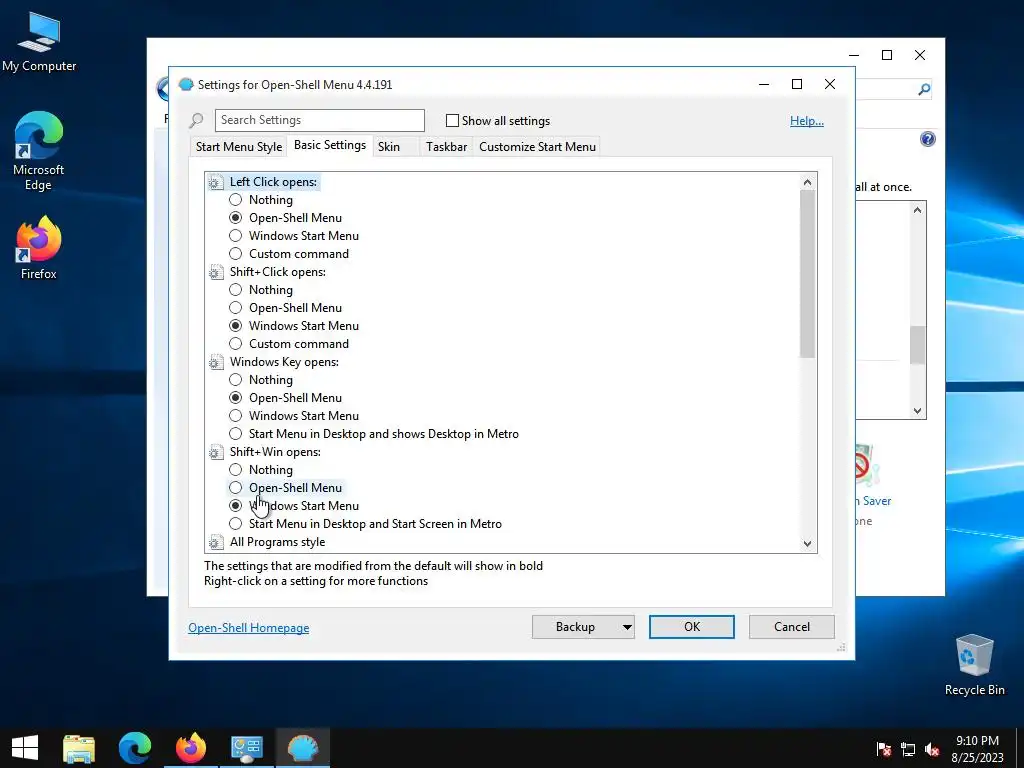Click the Screen Saver icon in background window
Screen dimensions: 1024x768
pyautogui.click(x=867, y=465)
